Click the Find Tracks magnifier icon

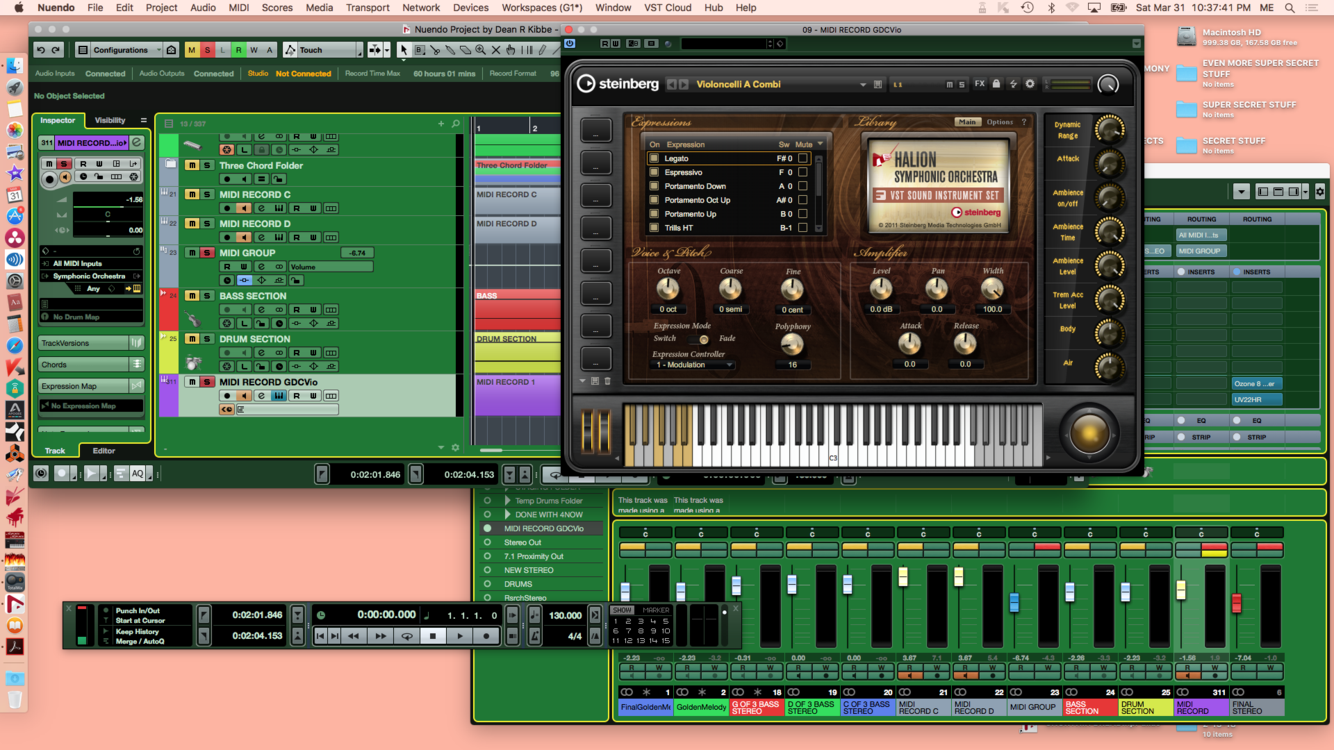(456, 124)
